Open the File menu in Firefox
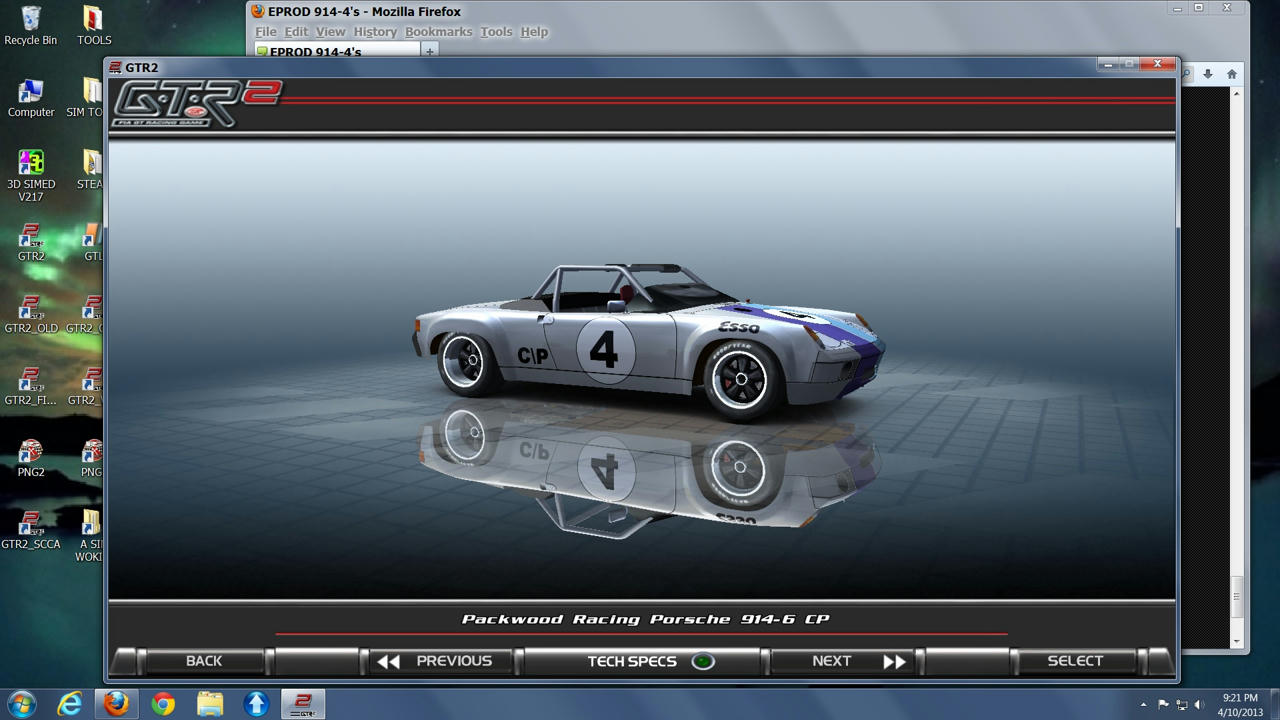The image size is (1280, 720). (265, 32)
